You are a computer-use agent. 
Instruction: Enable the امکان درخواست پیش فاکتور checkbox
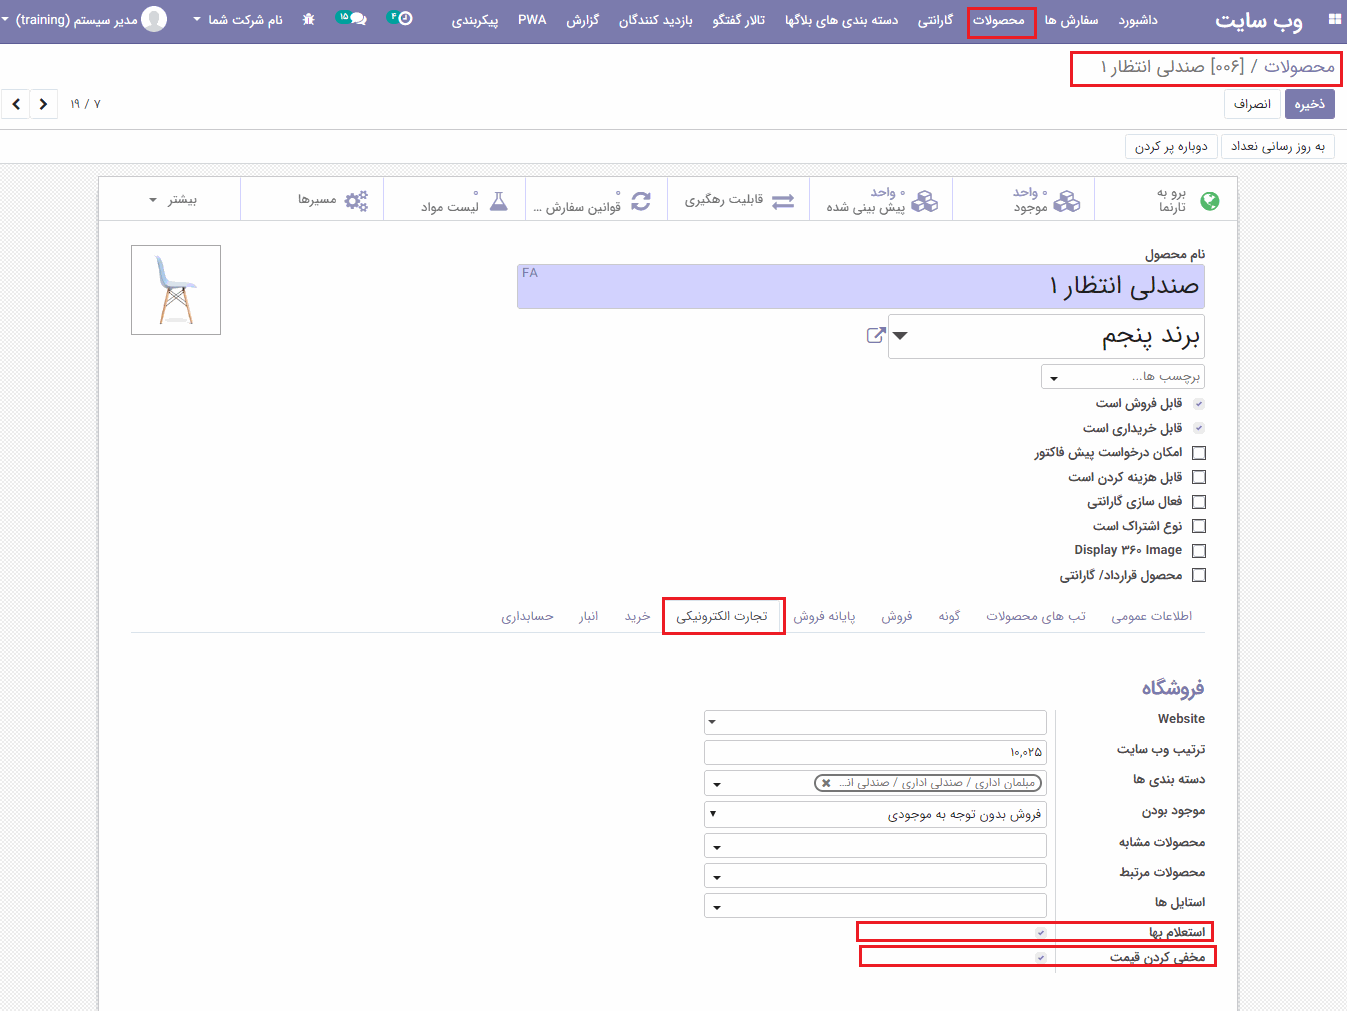[1199, 453]
